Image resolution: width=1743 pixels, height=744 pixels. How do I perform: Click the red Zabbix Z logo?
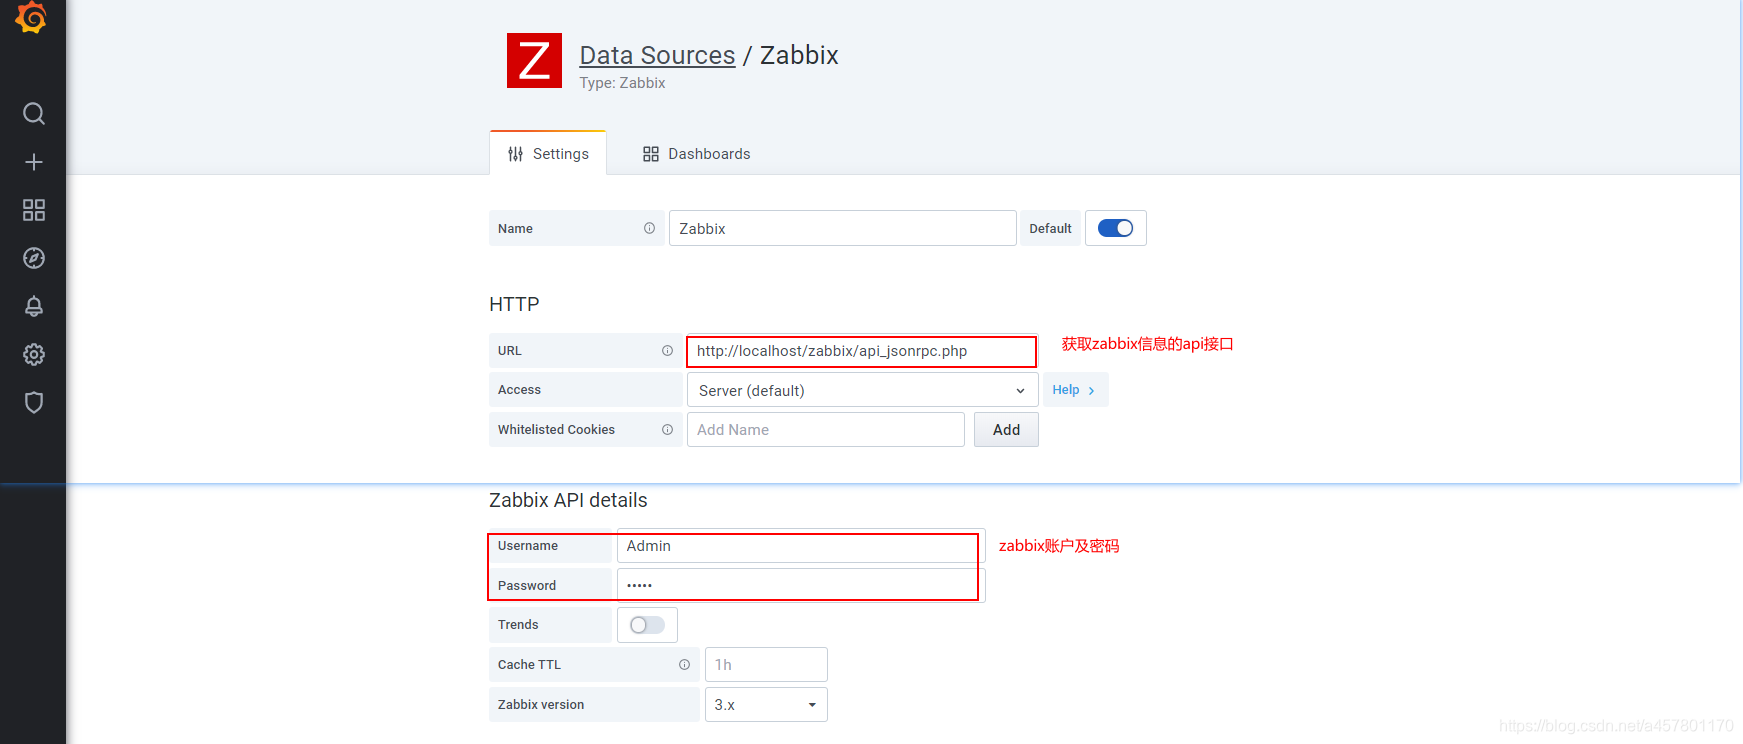pyautogui.click(x=534, y=60)
